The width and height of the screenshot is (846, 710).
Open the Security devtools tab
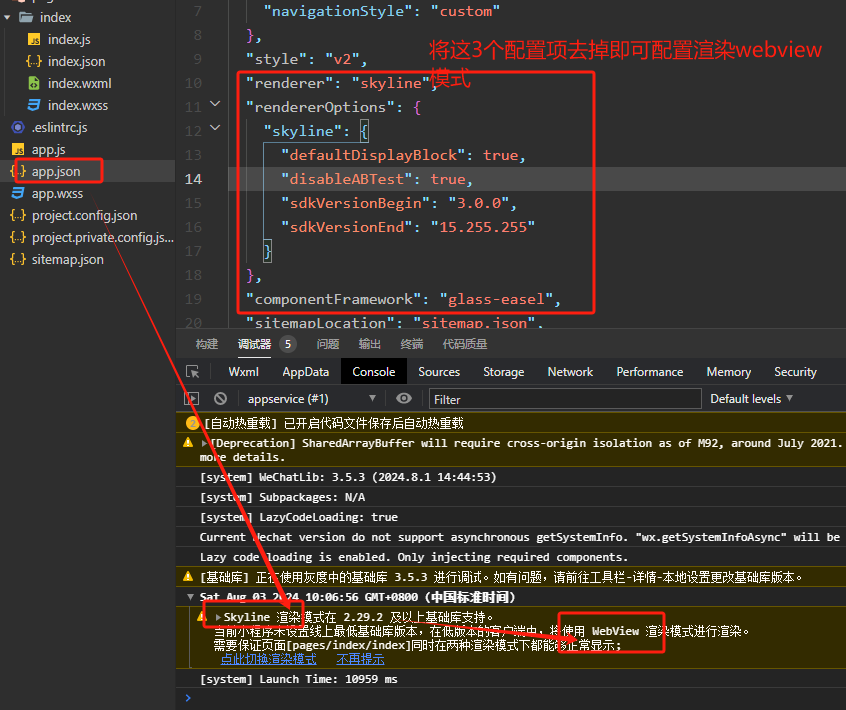pos(795,372)
